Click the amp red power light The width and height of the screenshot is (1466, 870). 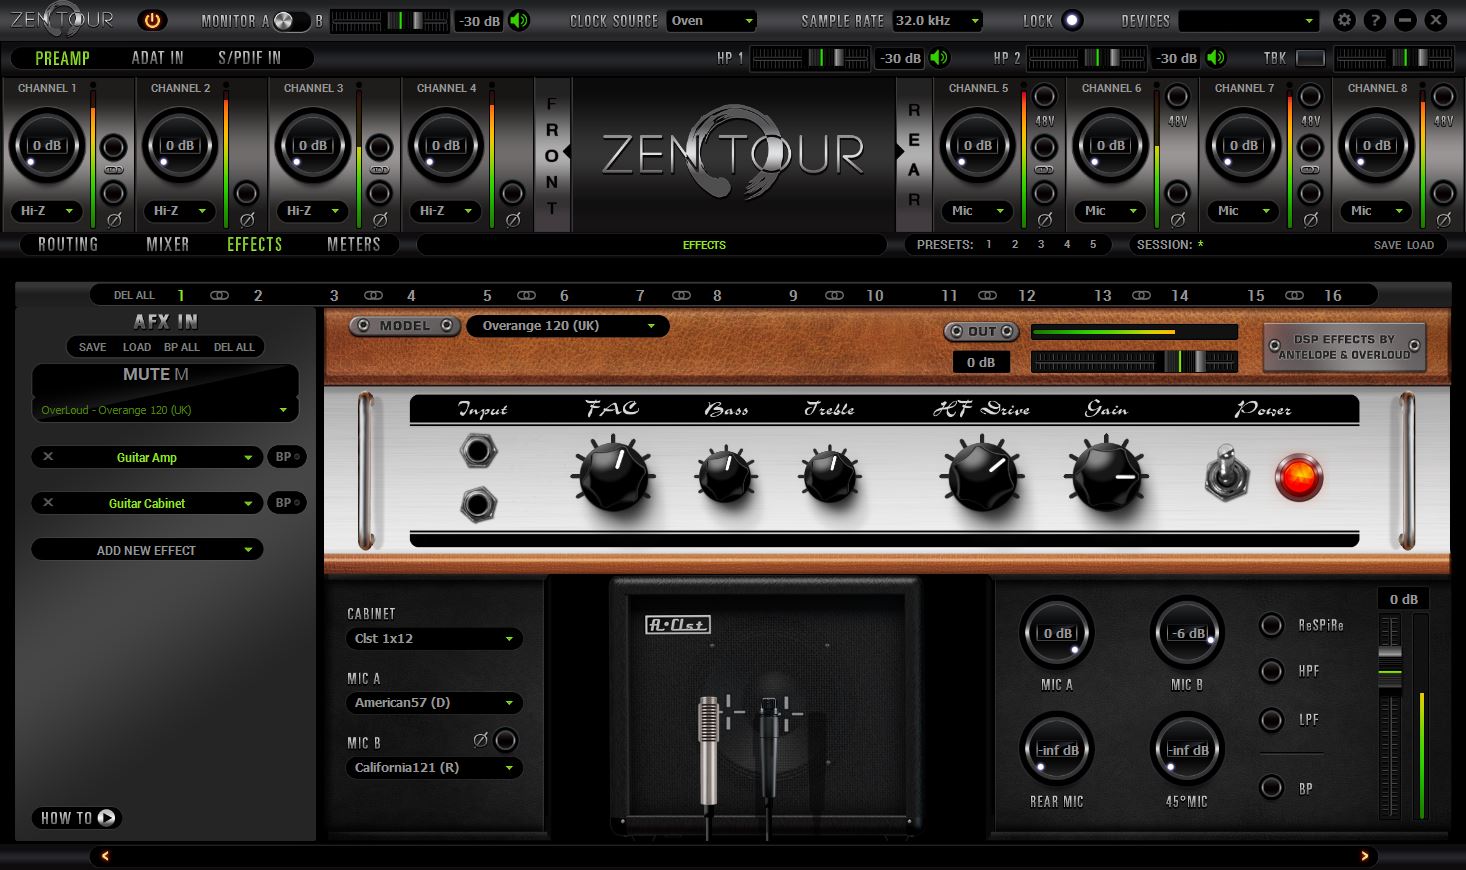click(1299, 477)
